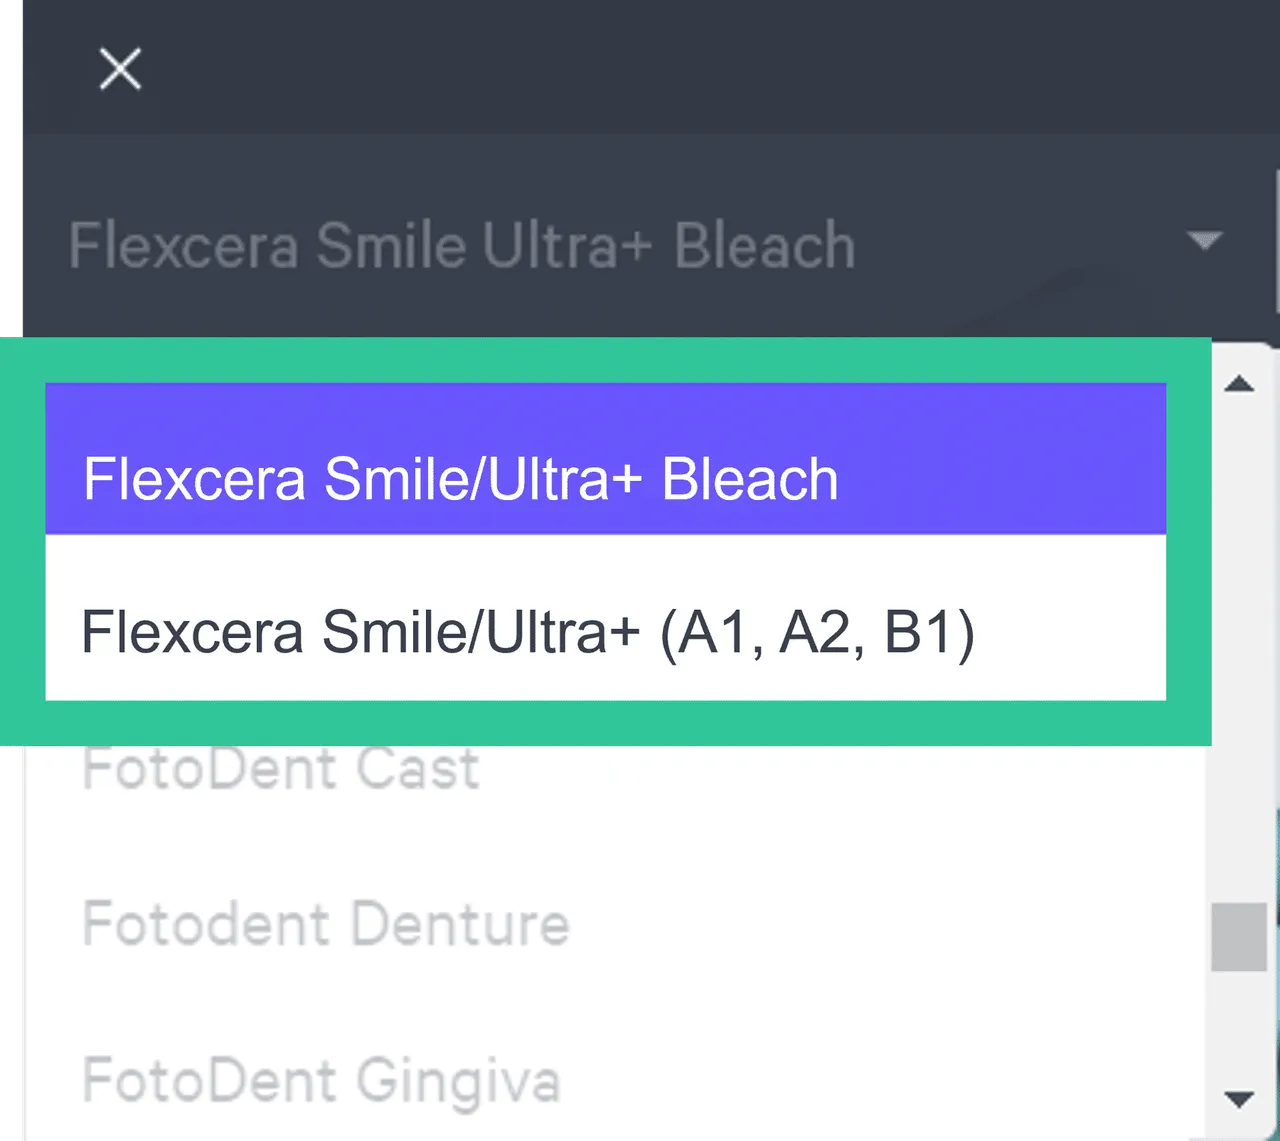Click the dropdown arrow to collapse the material list

pyautogui.click(x=1205, y=240)
